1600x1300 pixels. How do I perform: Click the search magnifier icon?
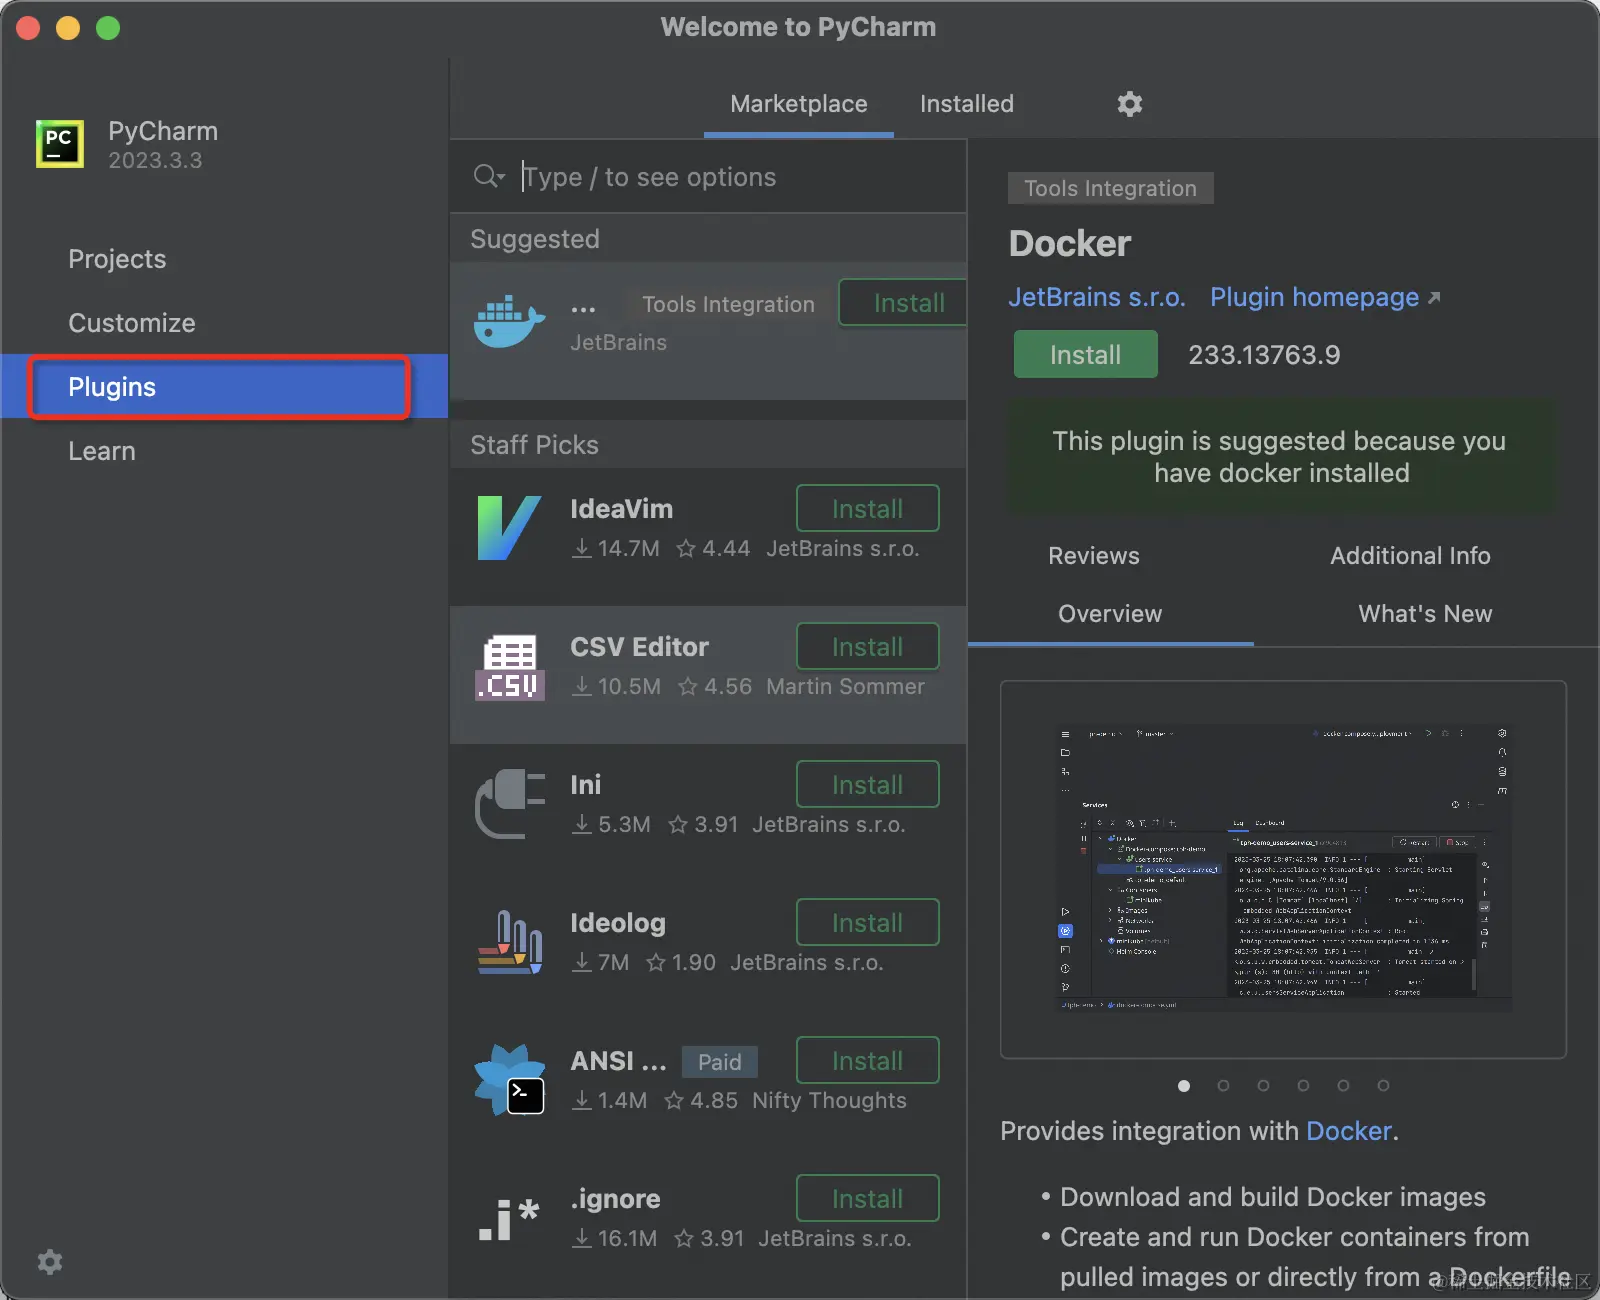488,177
